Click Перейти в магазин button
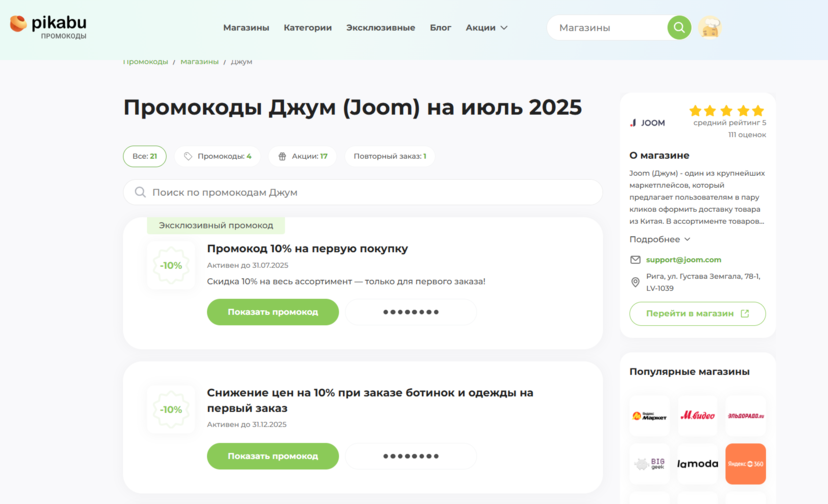Image resolution: width=828 pixels, height=504 pixels. point(698,314)
